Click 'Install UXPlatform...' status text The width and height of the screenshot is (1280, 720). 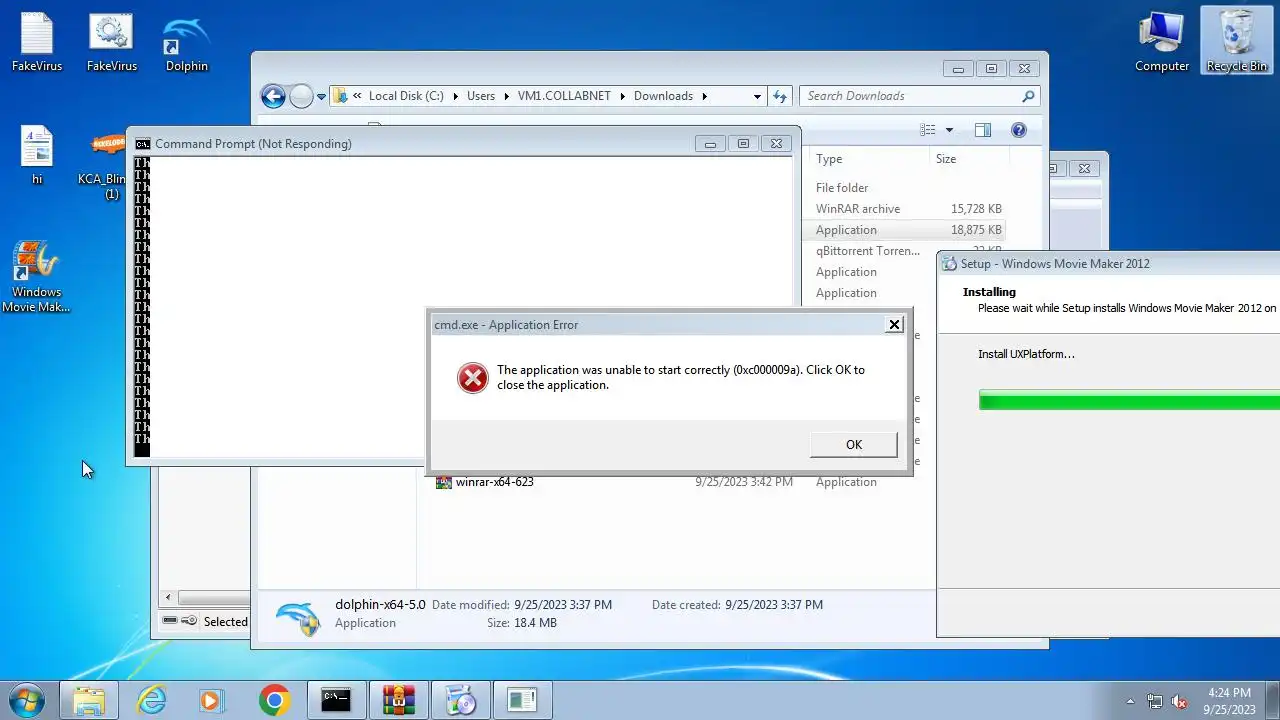(x=1026, y=354)
